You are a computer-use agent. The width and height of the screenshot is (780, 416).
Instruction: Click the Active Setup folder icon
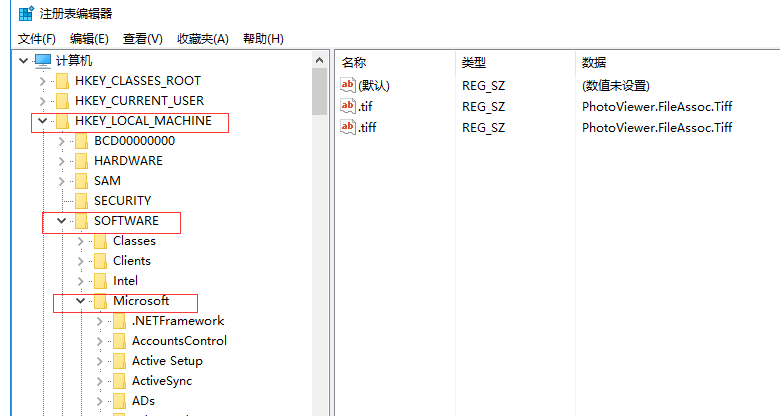(x=119, y=361)
